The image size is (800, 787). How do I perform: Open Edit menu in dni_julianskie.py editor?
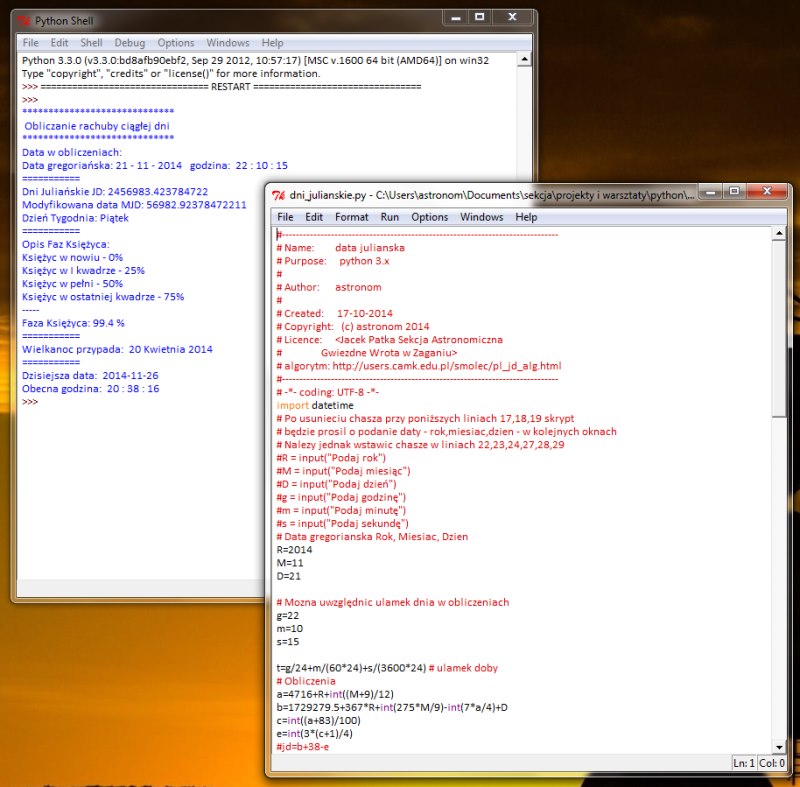(314, 217)
